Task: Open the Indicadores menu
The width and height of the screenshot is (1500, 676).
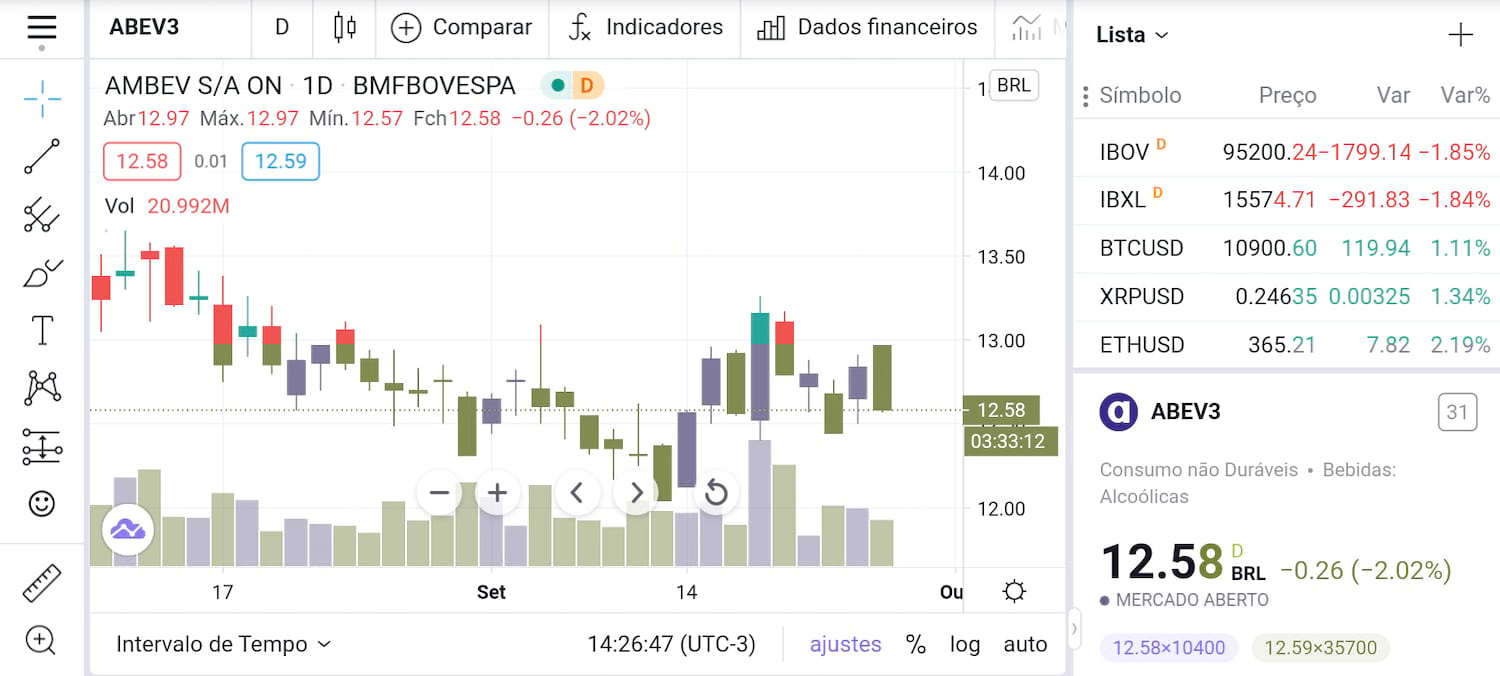Action: 645,28
